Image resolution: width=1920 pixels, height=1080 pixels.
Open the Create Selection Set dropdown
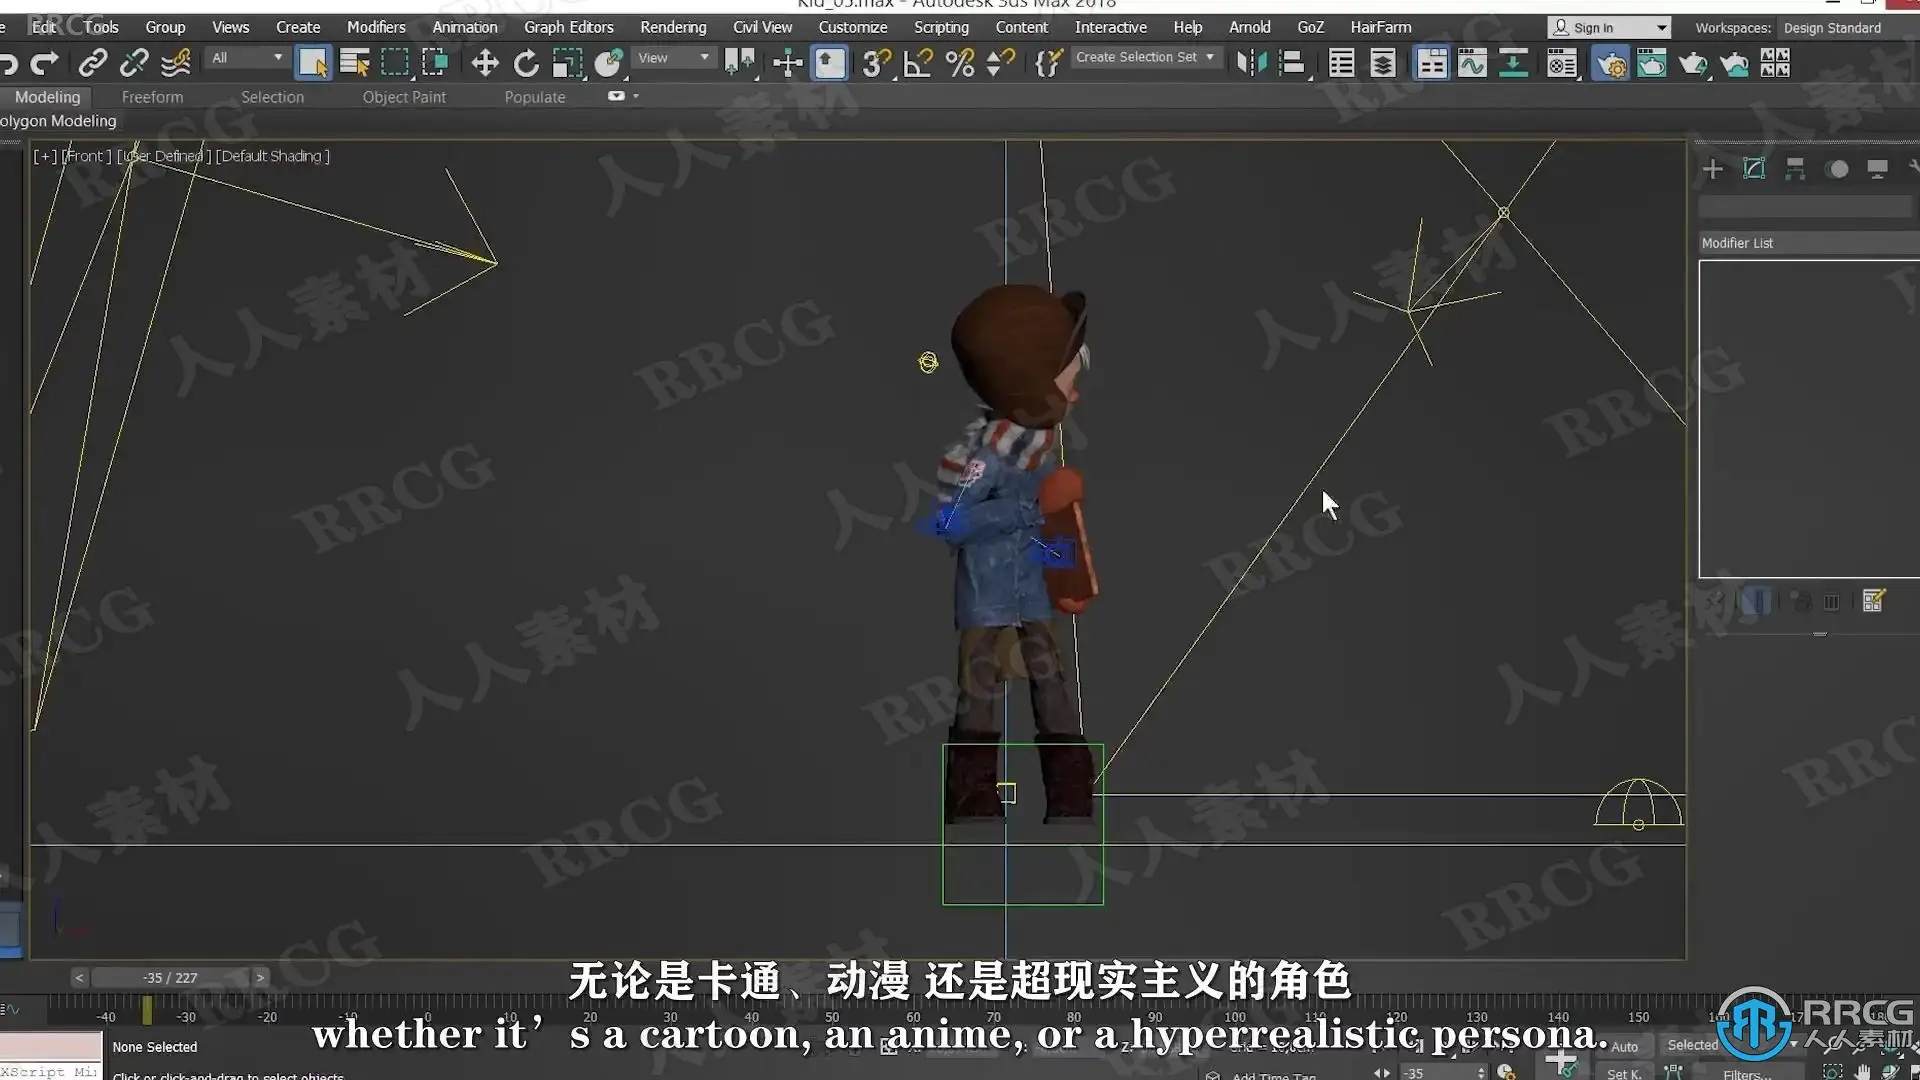click(x=1144, y=58)
